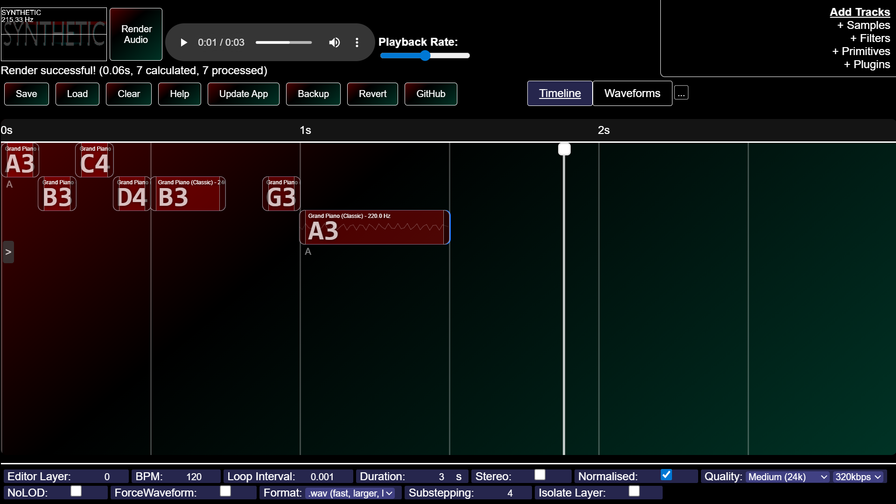The image size is (896, 504).
Task: Open audio player more options menu
Action: (x=357, y=42)
